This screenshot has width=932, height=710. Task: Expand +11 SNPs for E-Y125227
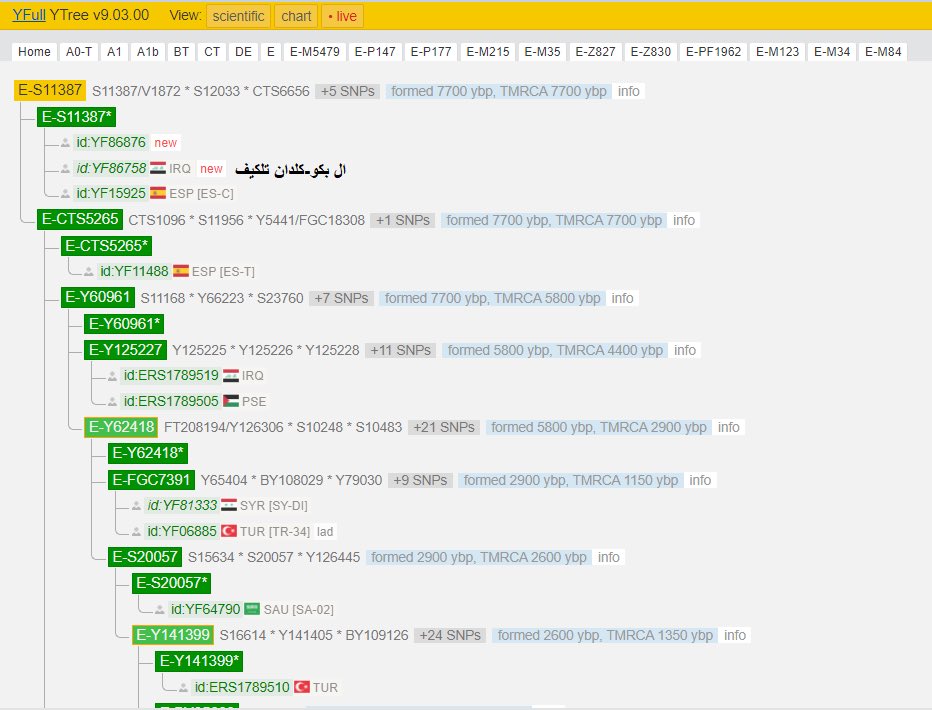401,351
